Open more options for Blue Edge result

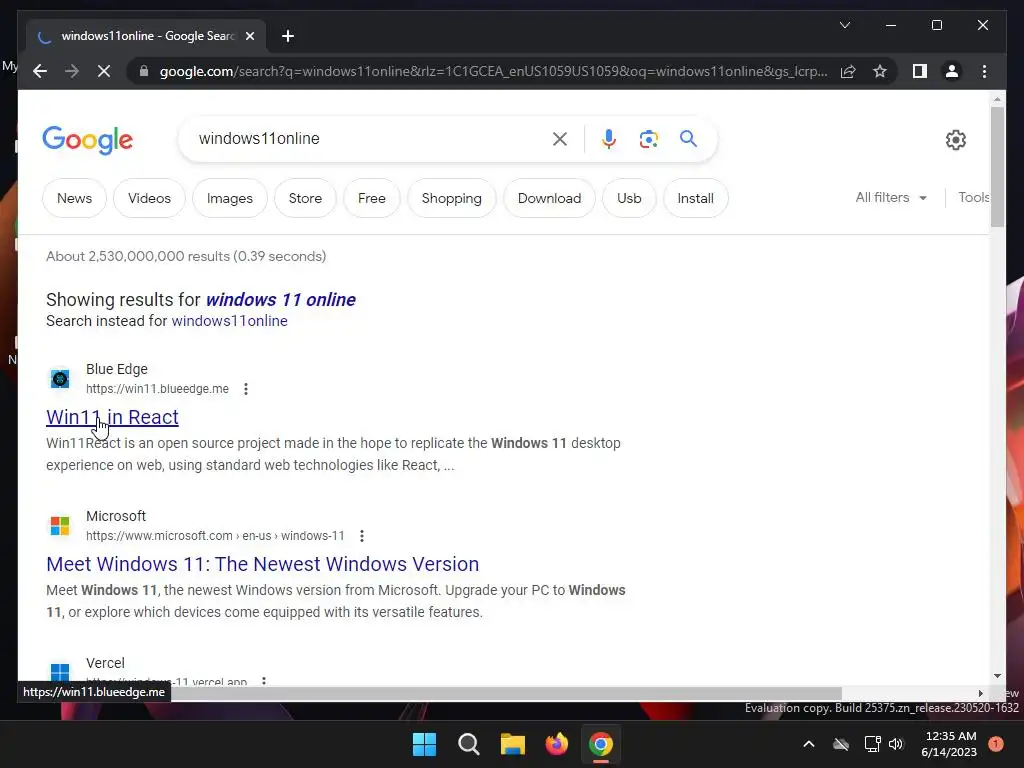tap(246, 389)
